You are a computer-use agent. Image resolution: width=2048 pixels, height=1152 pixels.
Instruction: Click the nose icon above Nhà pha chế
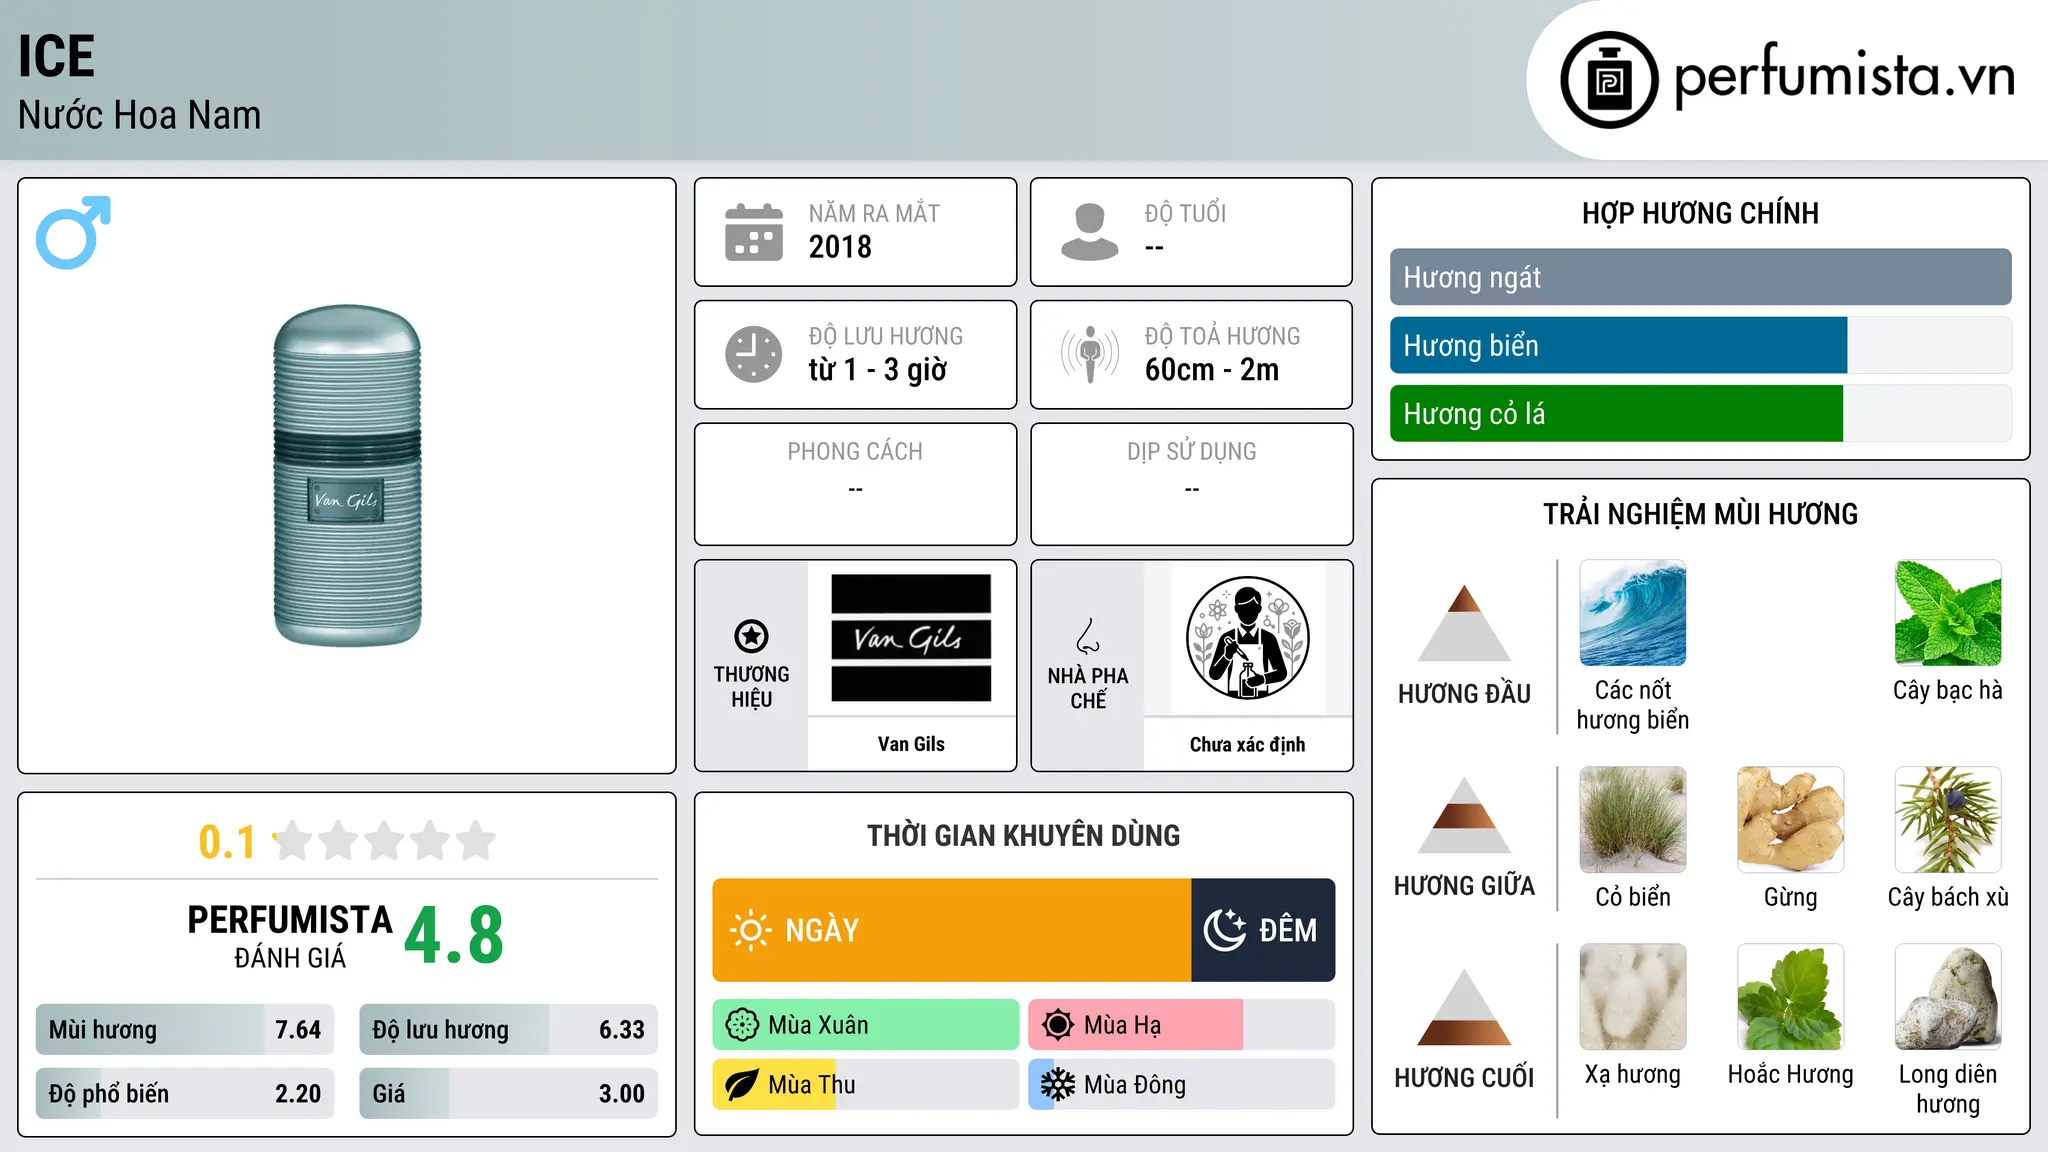(1088, 636)
